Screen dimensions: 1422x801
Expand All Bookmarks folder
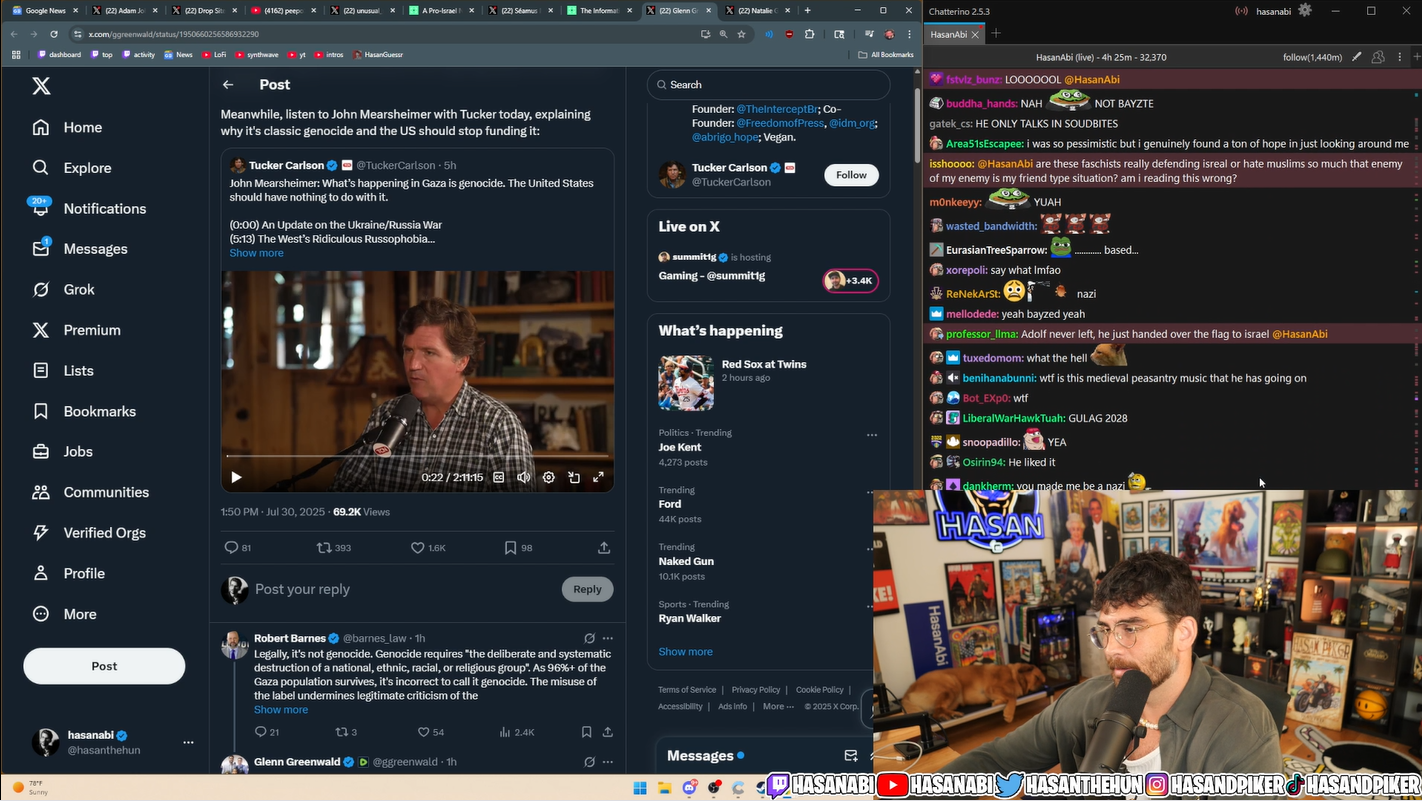pos(886,55)
